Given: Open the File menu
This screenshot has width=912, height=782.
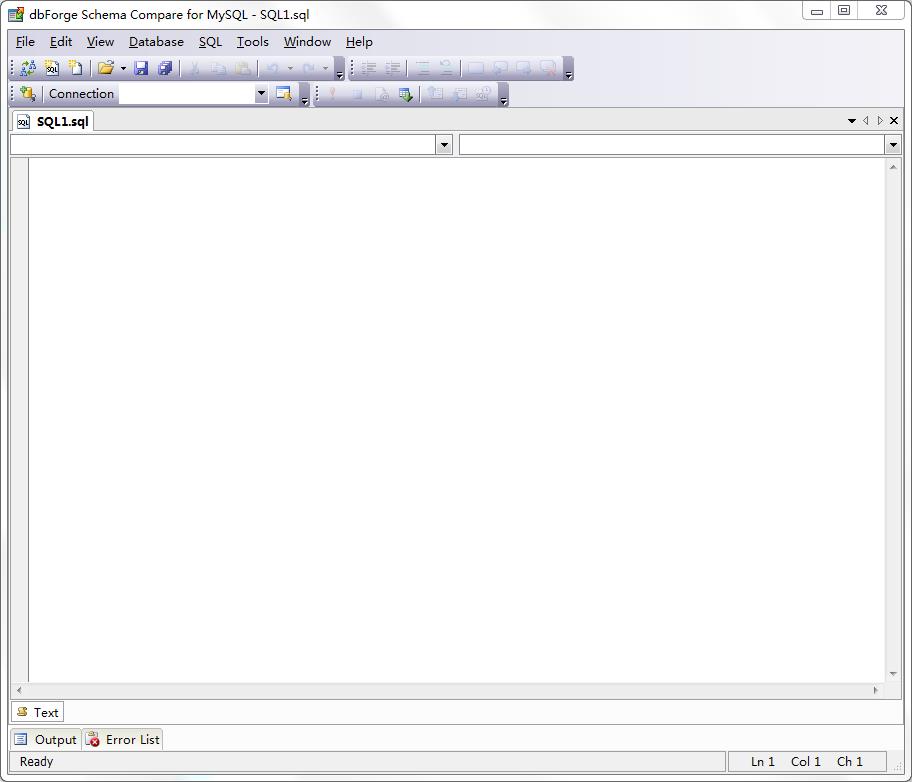Looking at the screenshot, I should pyautogui.click(x=25, y=42).
